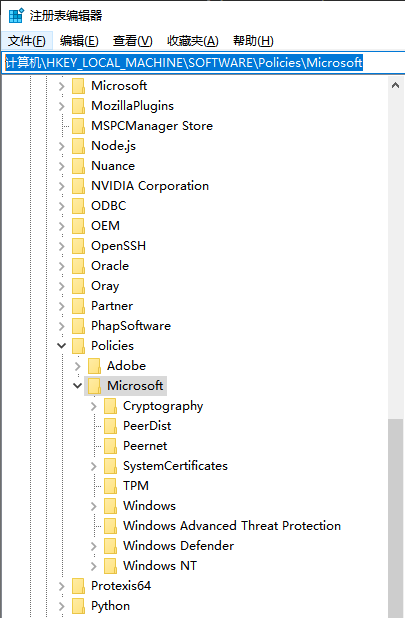The height and width of the screenshot is (618, 405).
Task: Collapse the Microsoft key under Policies
Action: 78,385
